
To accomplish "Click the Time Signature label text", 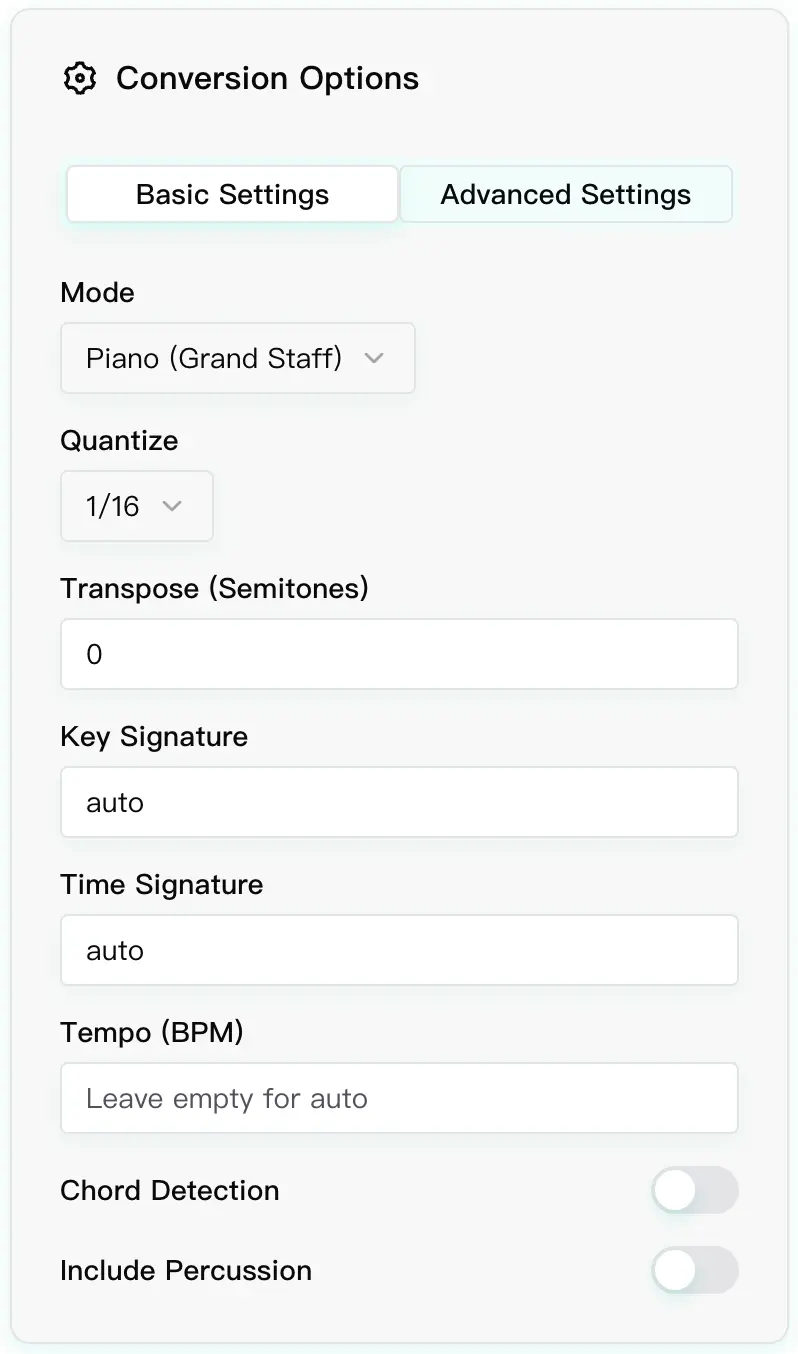I will coord(162,885).
